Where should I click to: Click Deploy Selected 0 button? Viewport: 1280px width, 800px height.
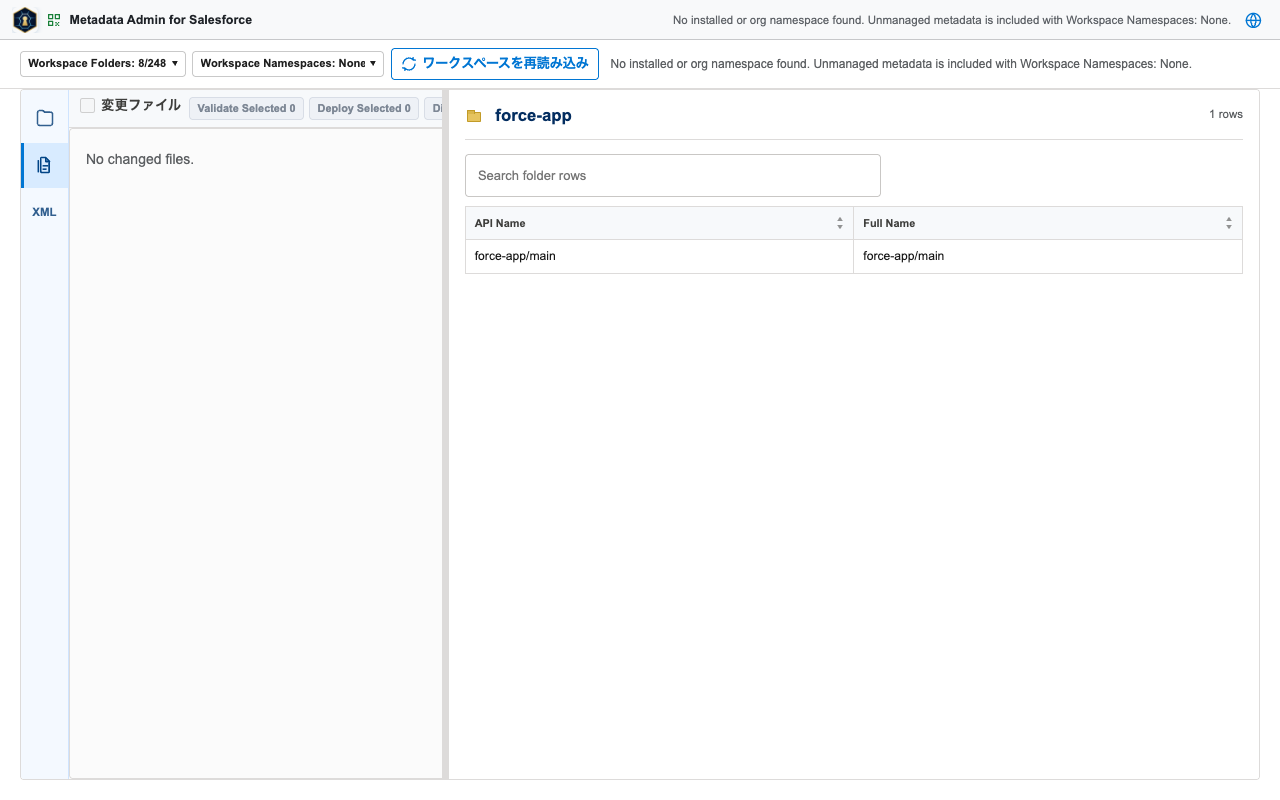[364, 109]
